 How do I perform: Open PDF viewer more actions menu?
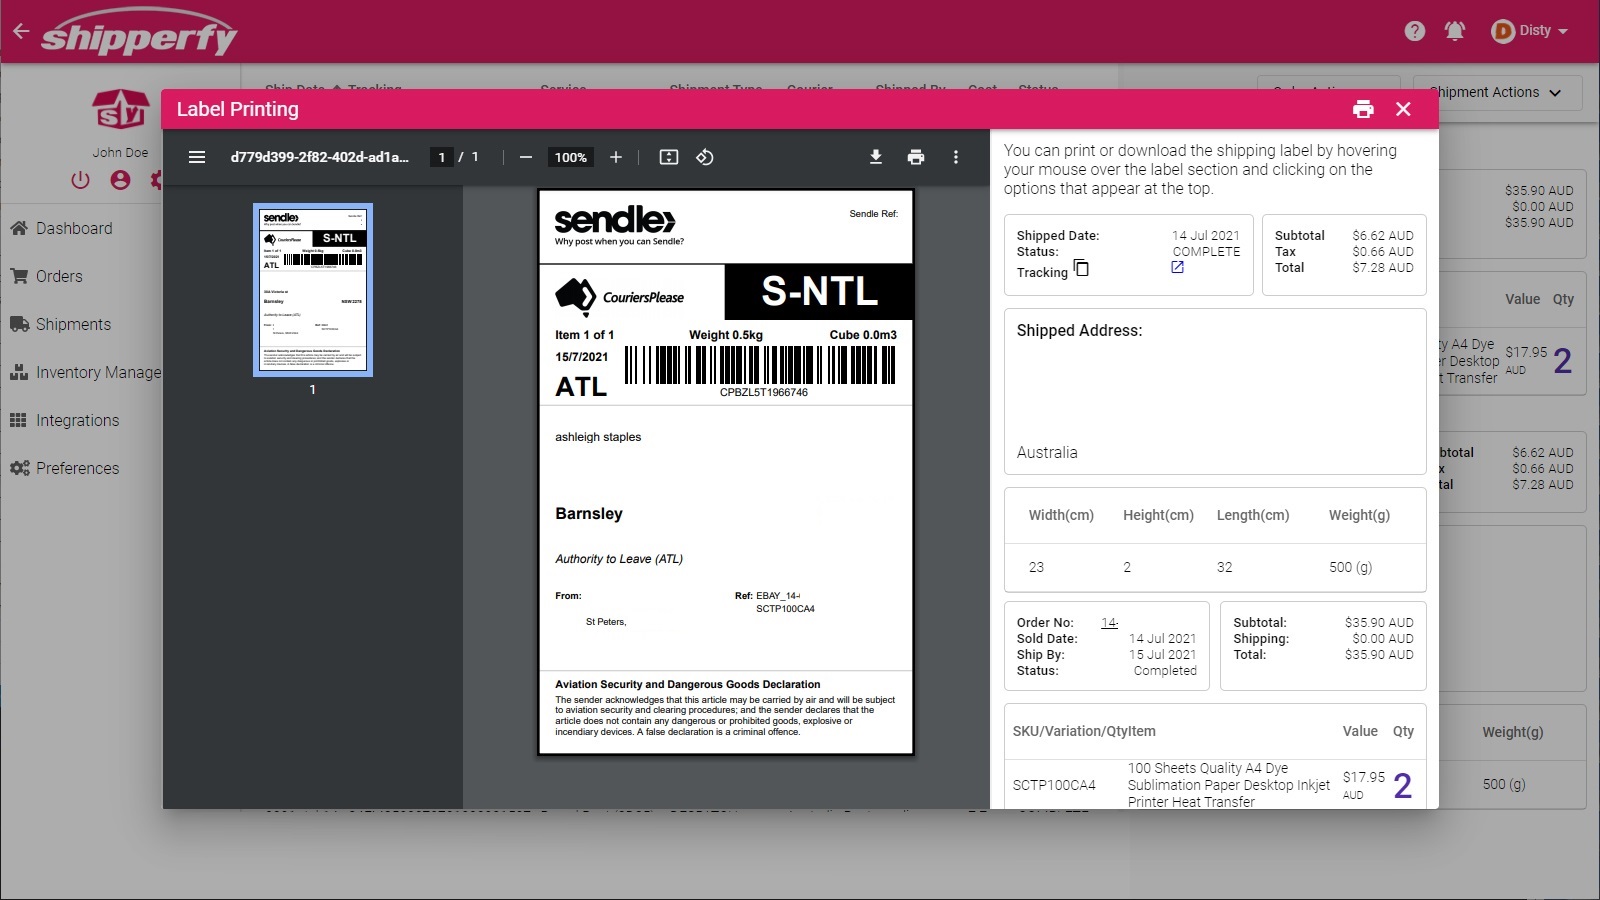click(x=956, y=157)
